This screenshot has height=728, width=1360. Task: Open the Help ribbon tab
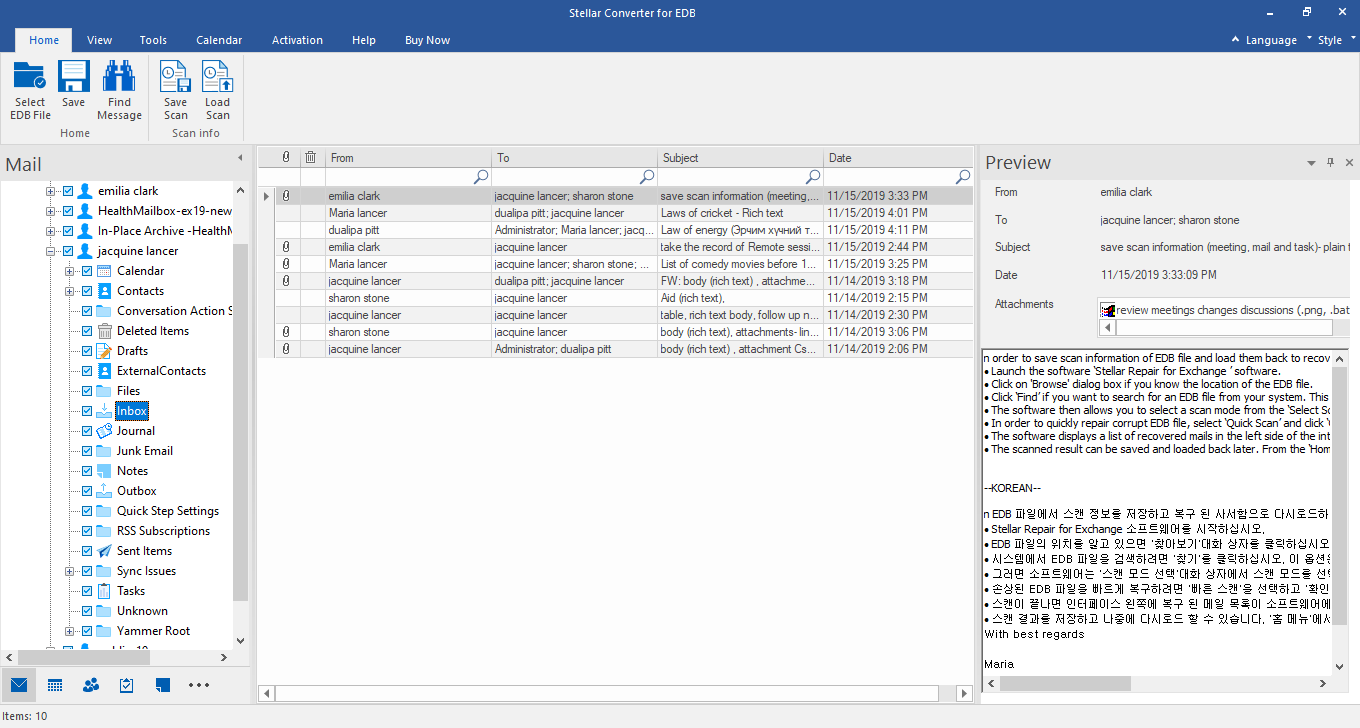coord(364,40)
